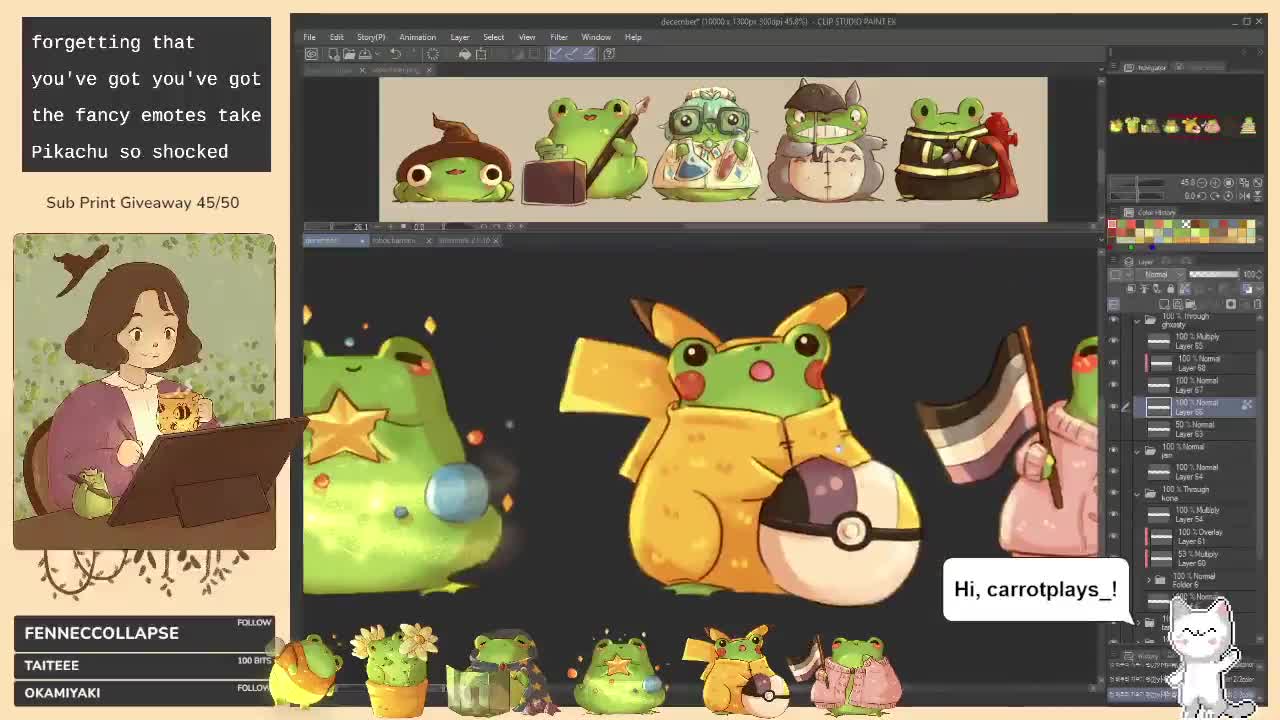
Task: Switch to the Navigator panel tab
Action: [1146, 67]
